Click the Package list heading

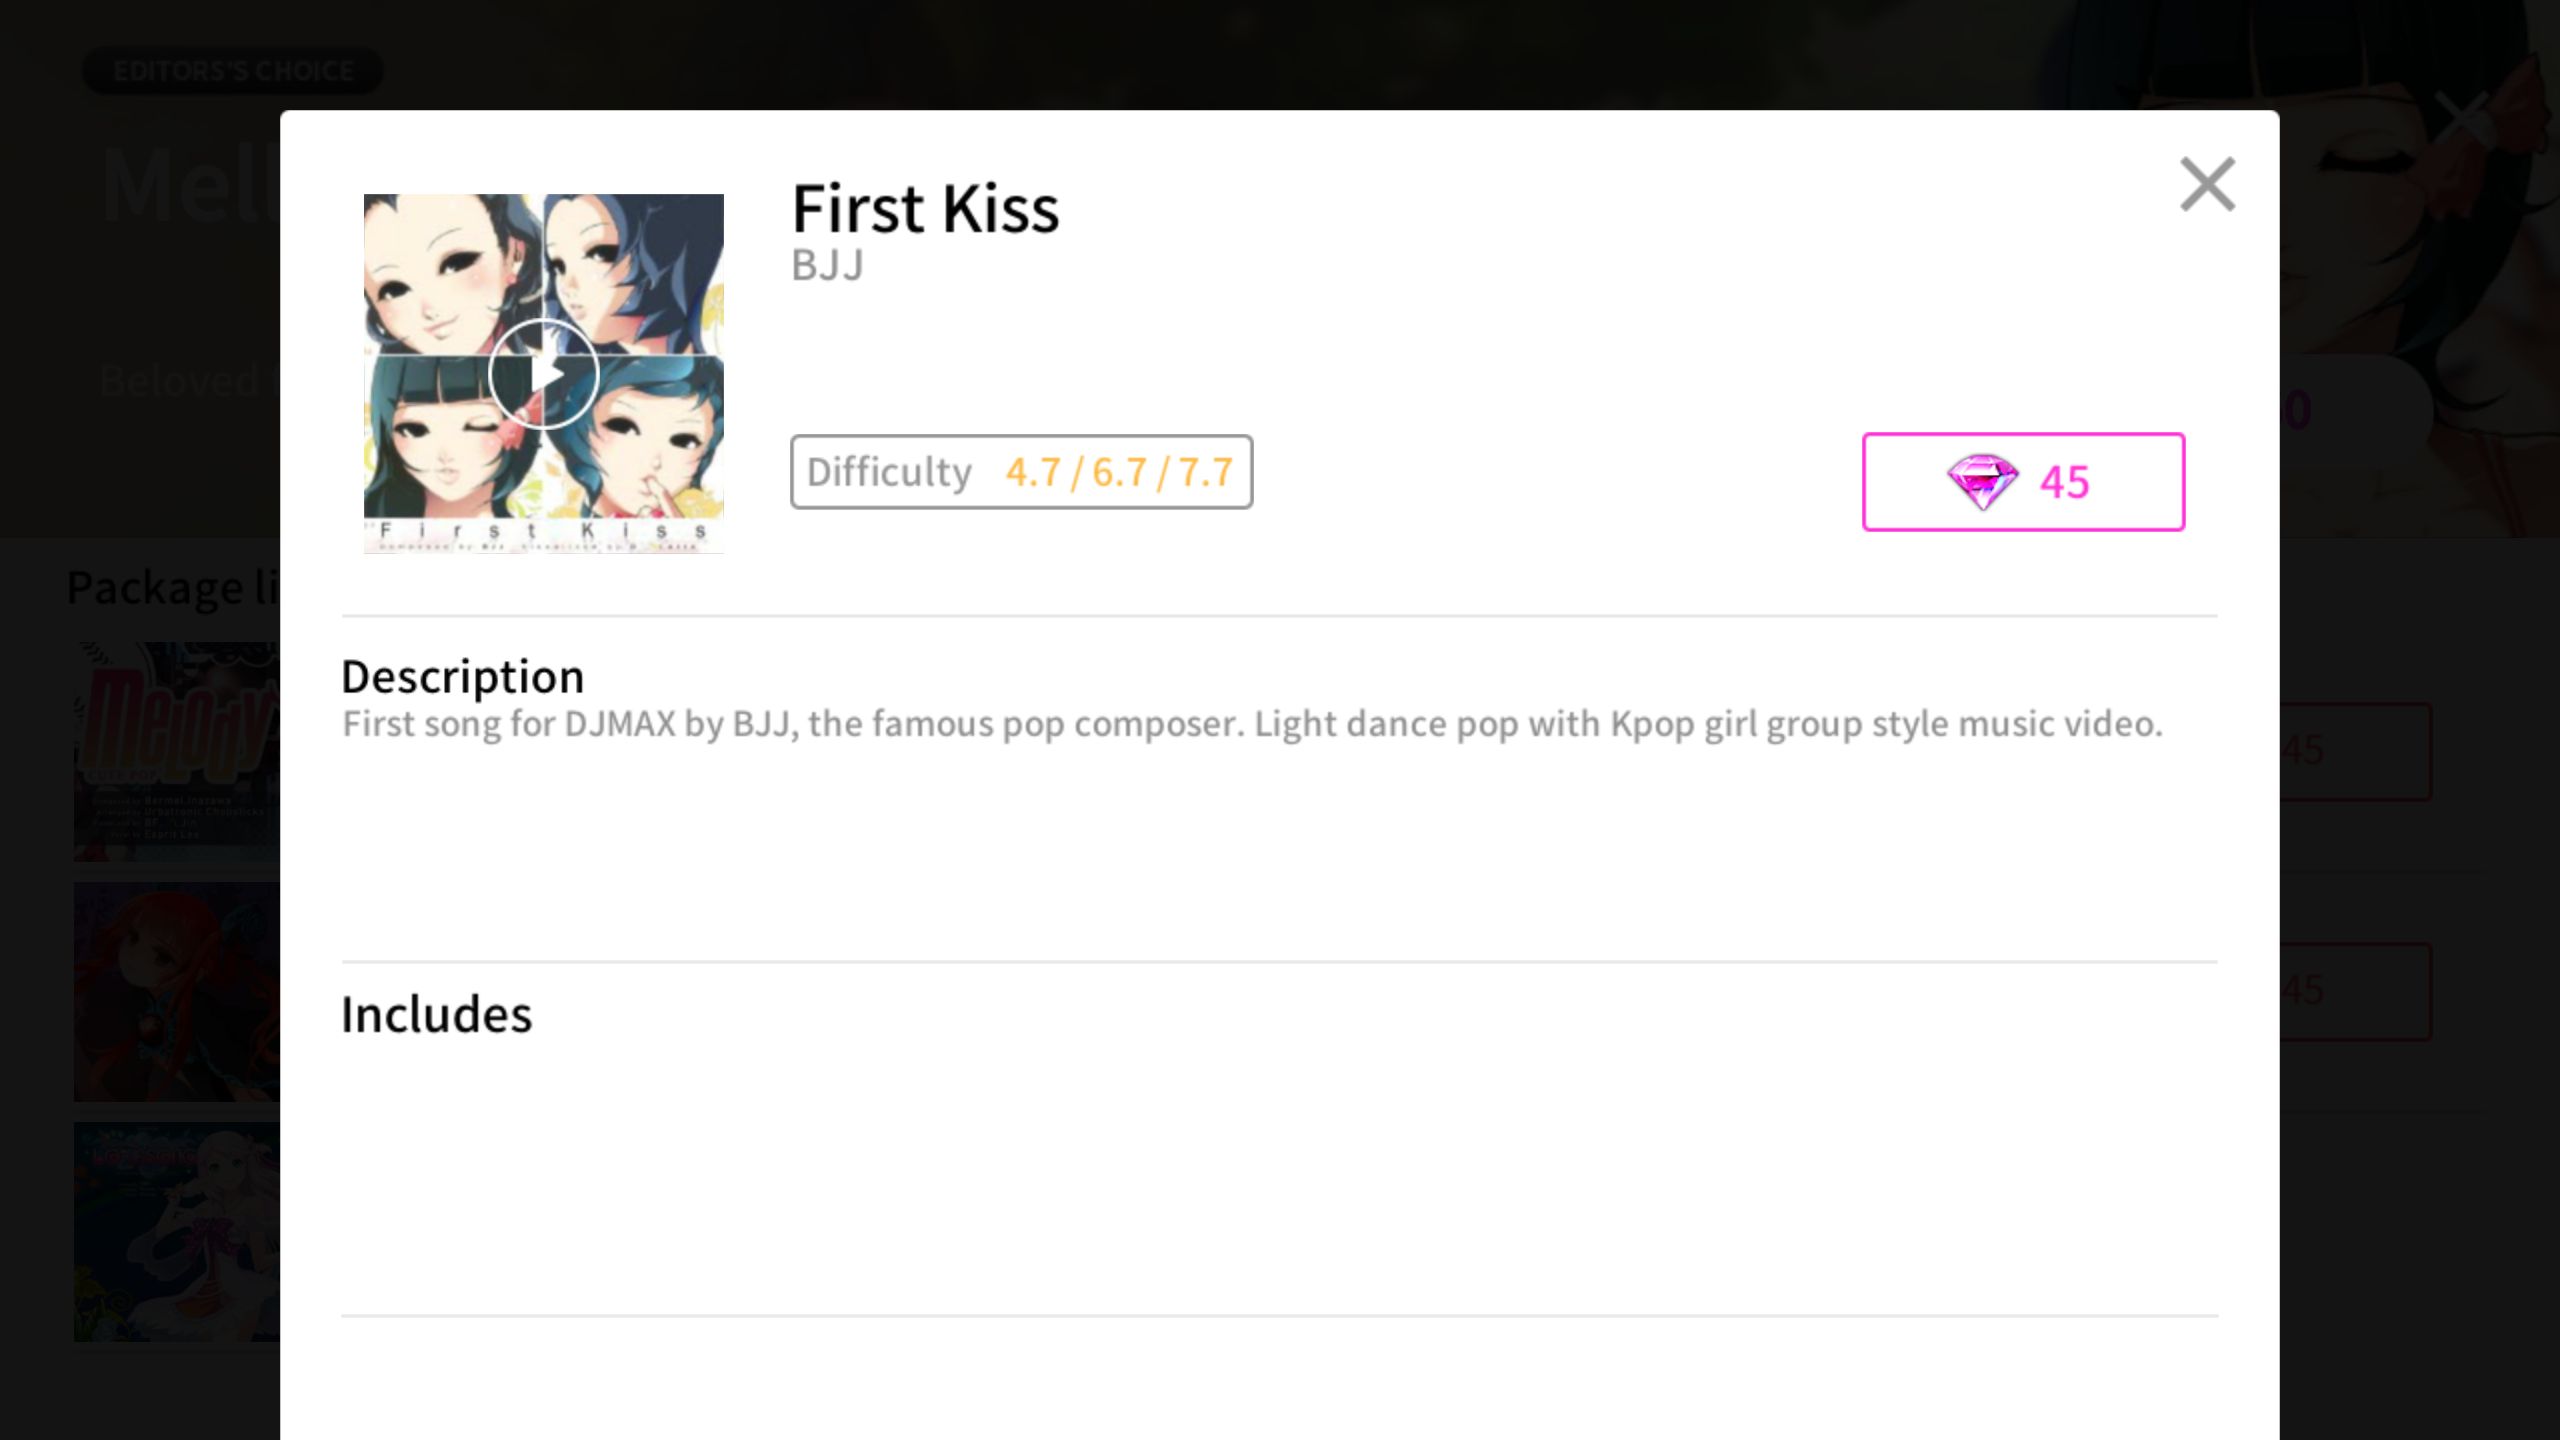click(173, 587)
